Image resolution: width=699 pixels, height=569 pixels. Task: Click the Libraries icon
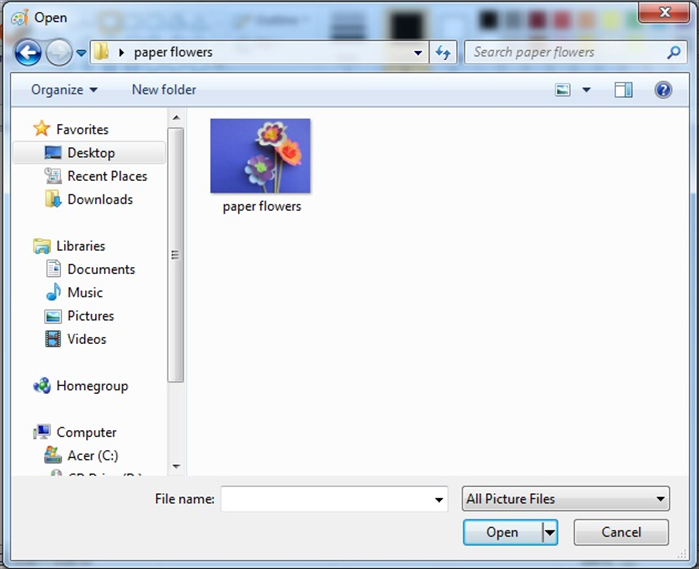tap(42, 246)
